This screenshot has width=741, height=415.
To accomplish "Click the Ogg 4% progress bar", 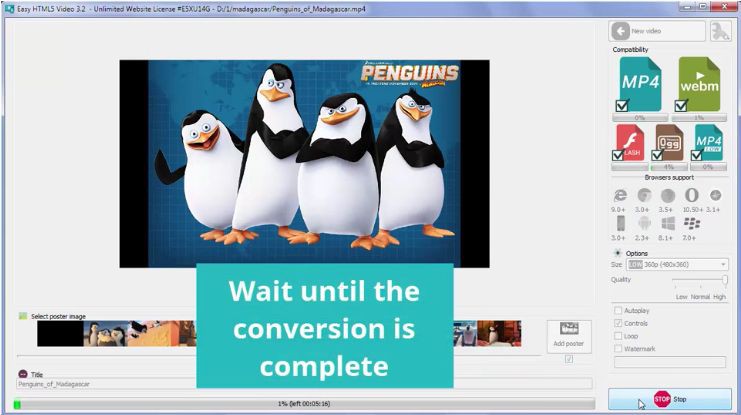I will tap(669, 167).
